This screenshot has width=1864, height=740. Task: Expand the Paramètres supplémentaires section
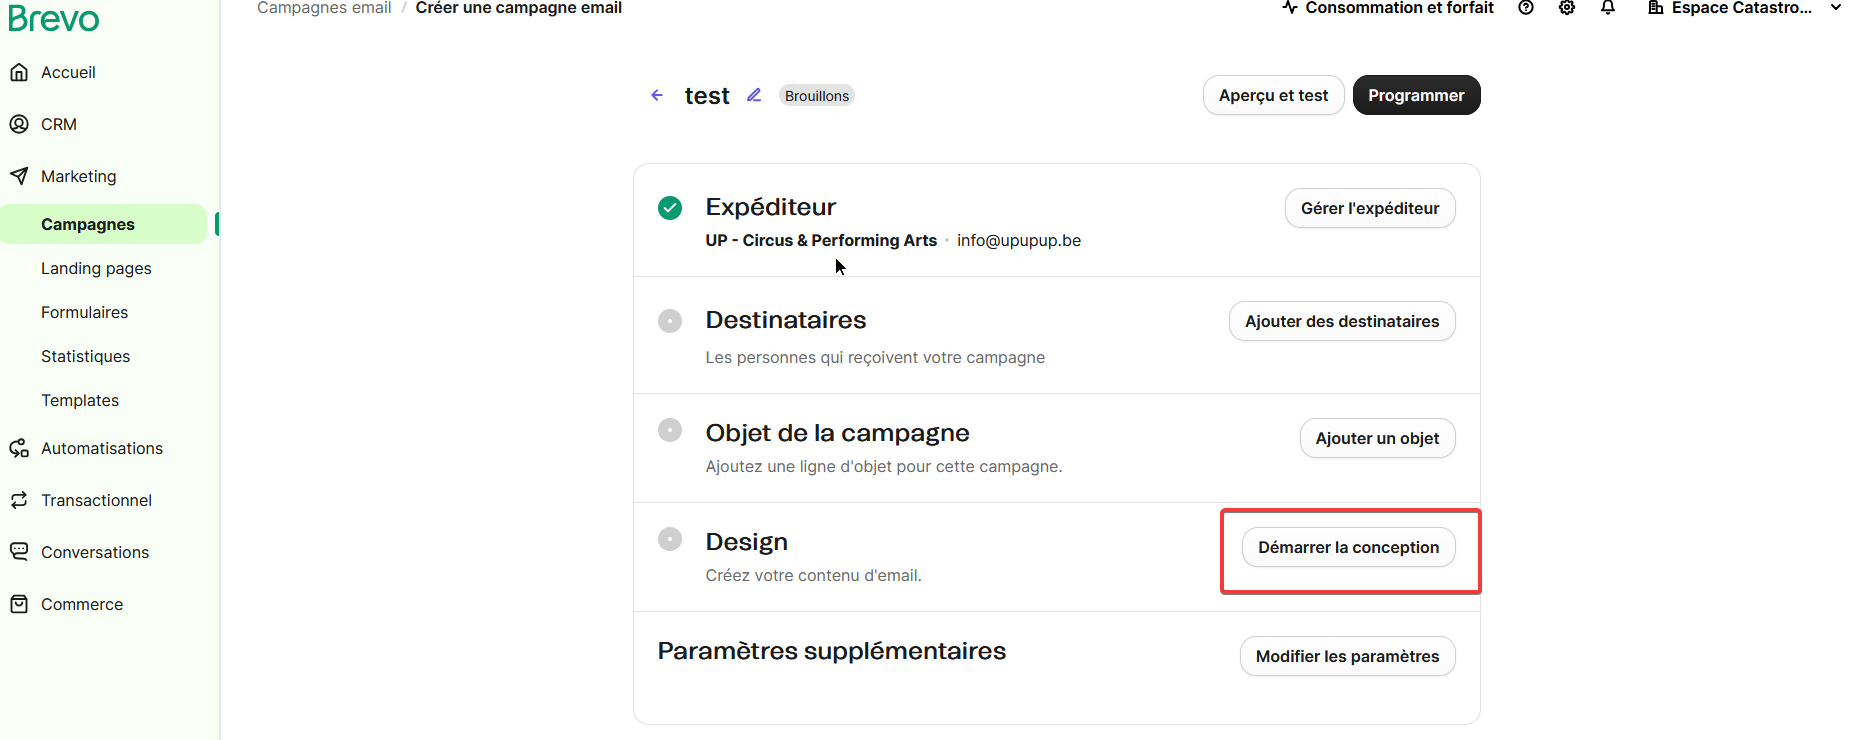click(x=1347, y=656)
